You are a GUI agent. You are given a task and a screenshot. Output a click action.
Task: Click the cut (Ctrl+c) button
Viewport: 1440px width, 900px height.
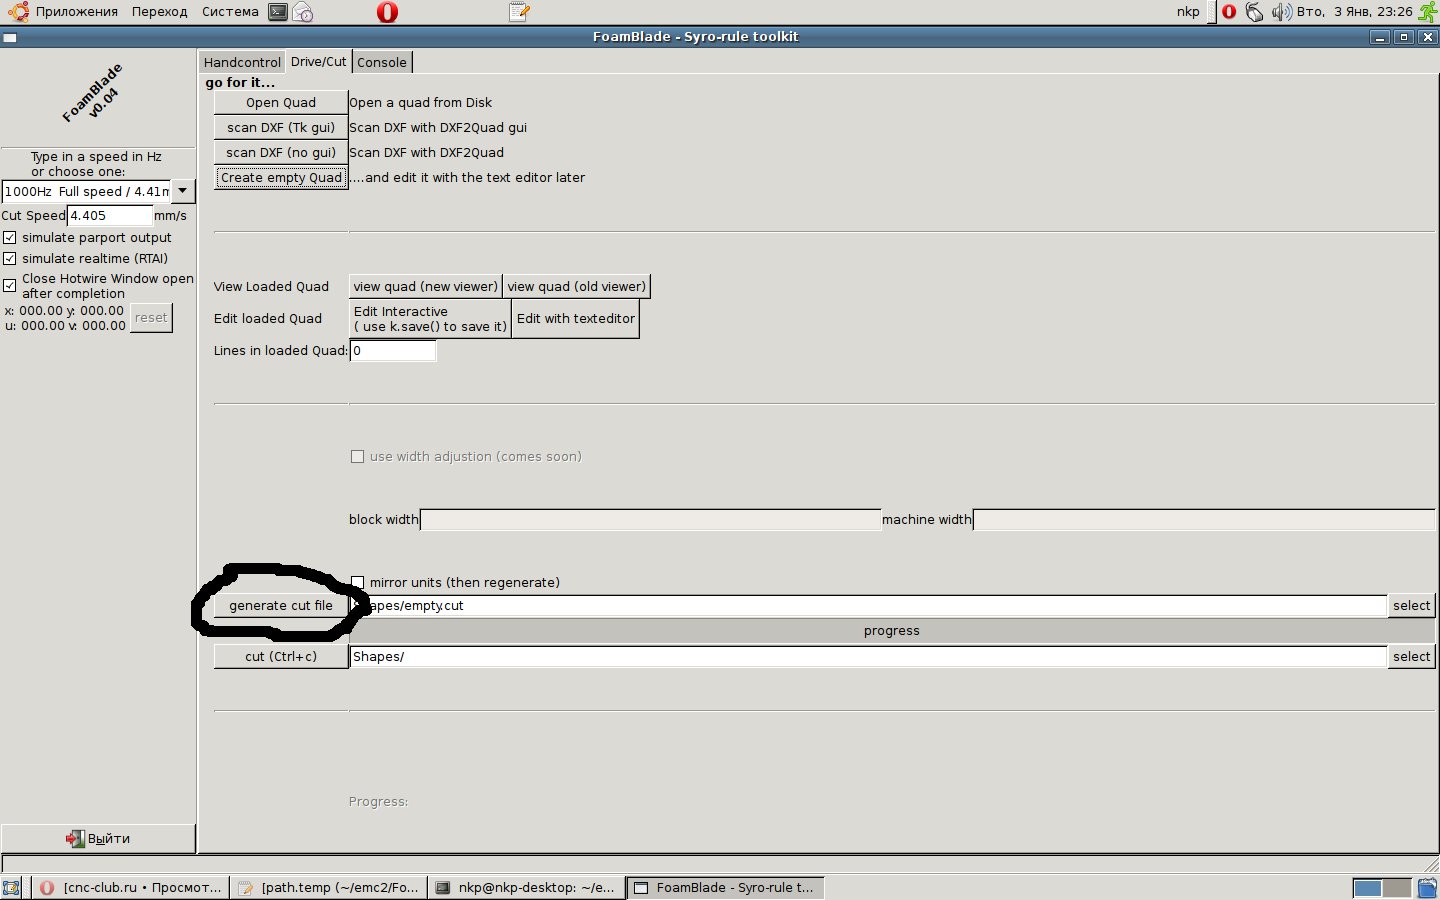pyautogui.click(x=281, y=656)
